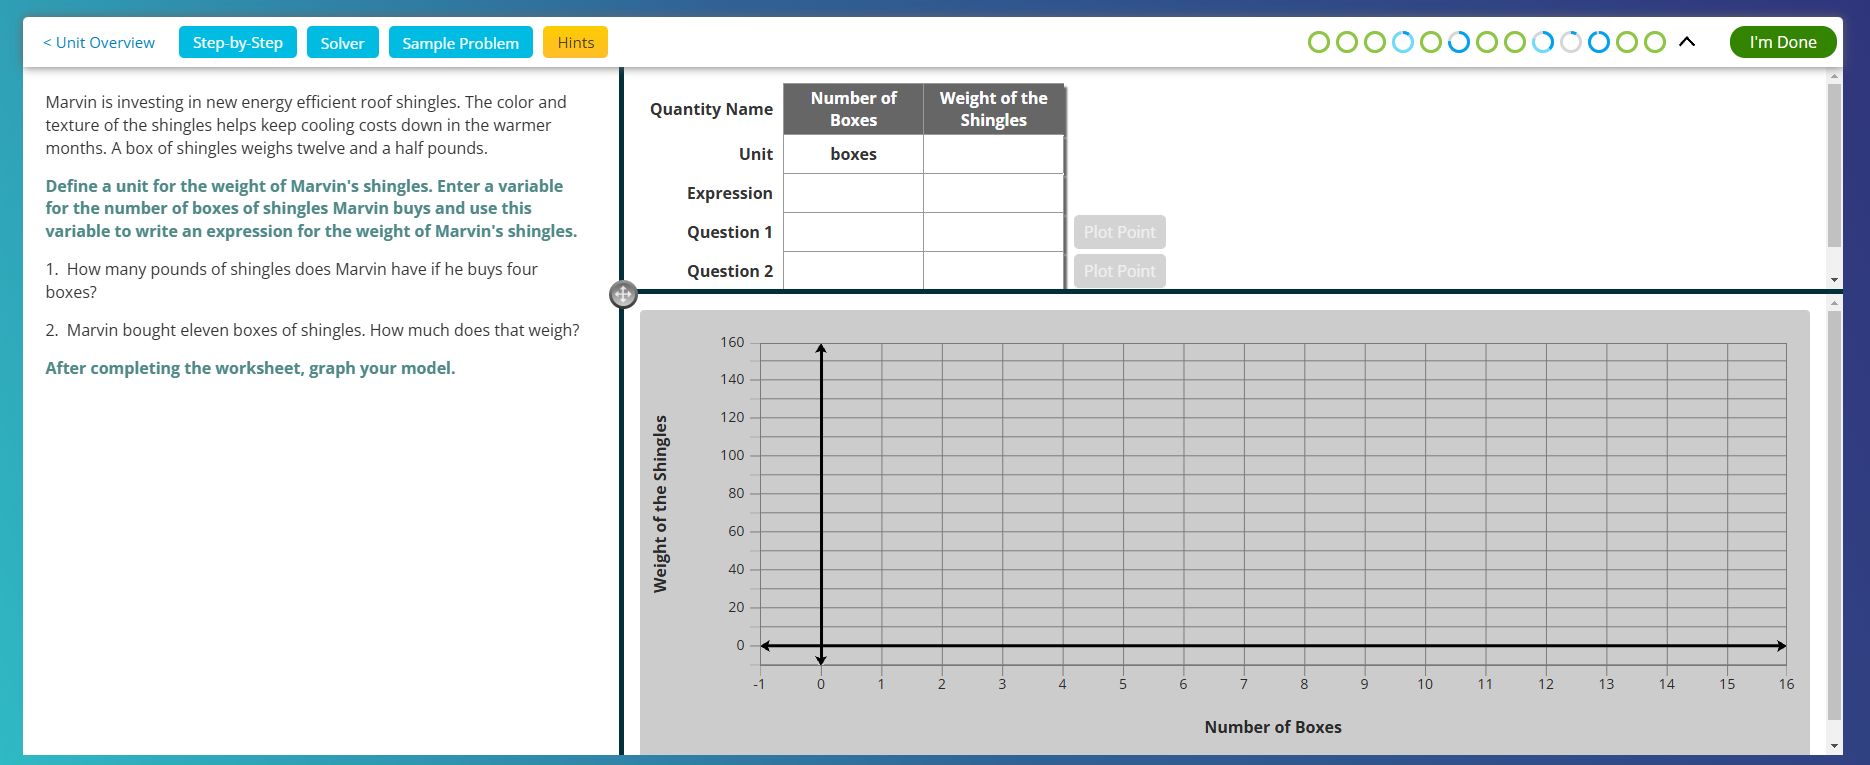Click the -1 label on the x-axis

coord(759,684)
